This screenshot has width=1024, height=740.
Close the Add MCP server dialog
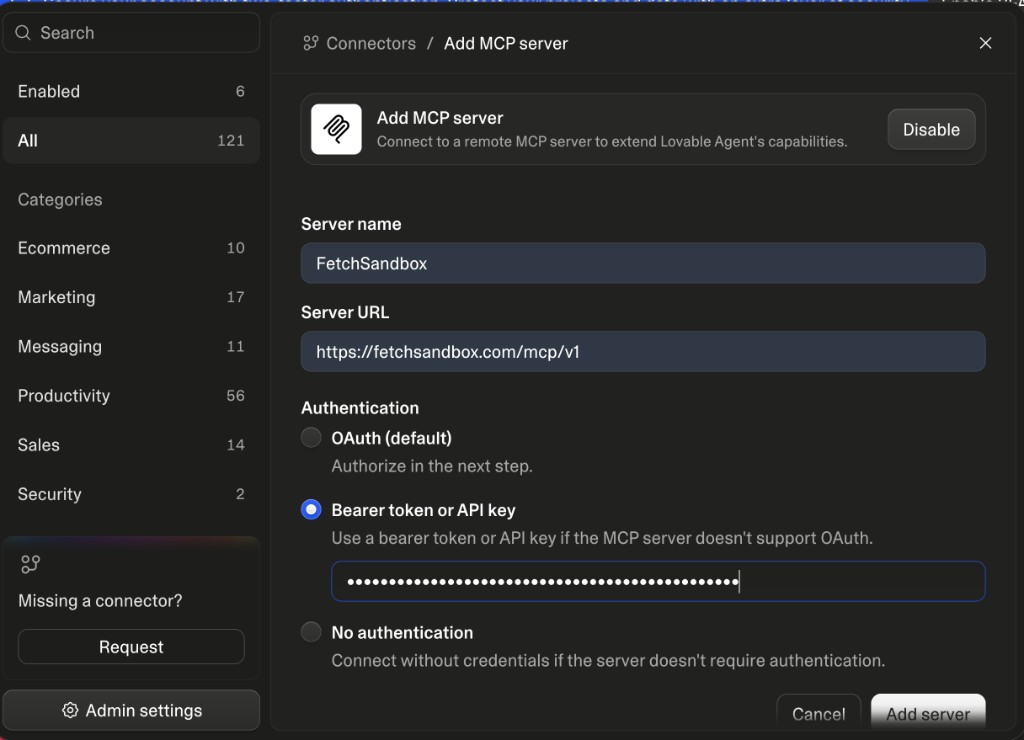pyautogui.click(x=985, y=43)
